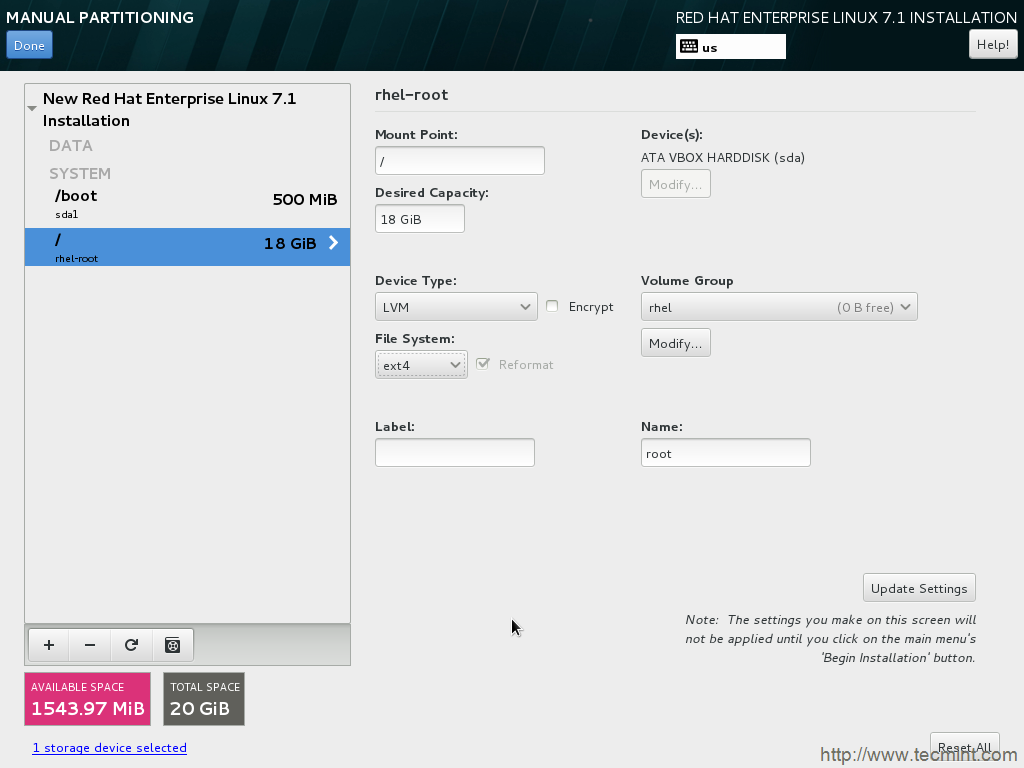Toggle the Reformat checkbox
The width and height of the screenshot is (1024, 768).
pos(484,364)
